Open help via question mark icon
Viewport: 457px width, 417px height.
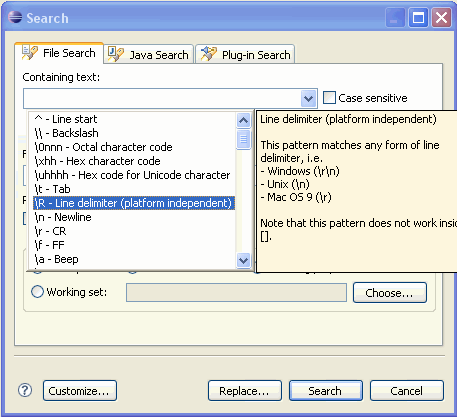[25, 390]
